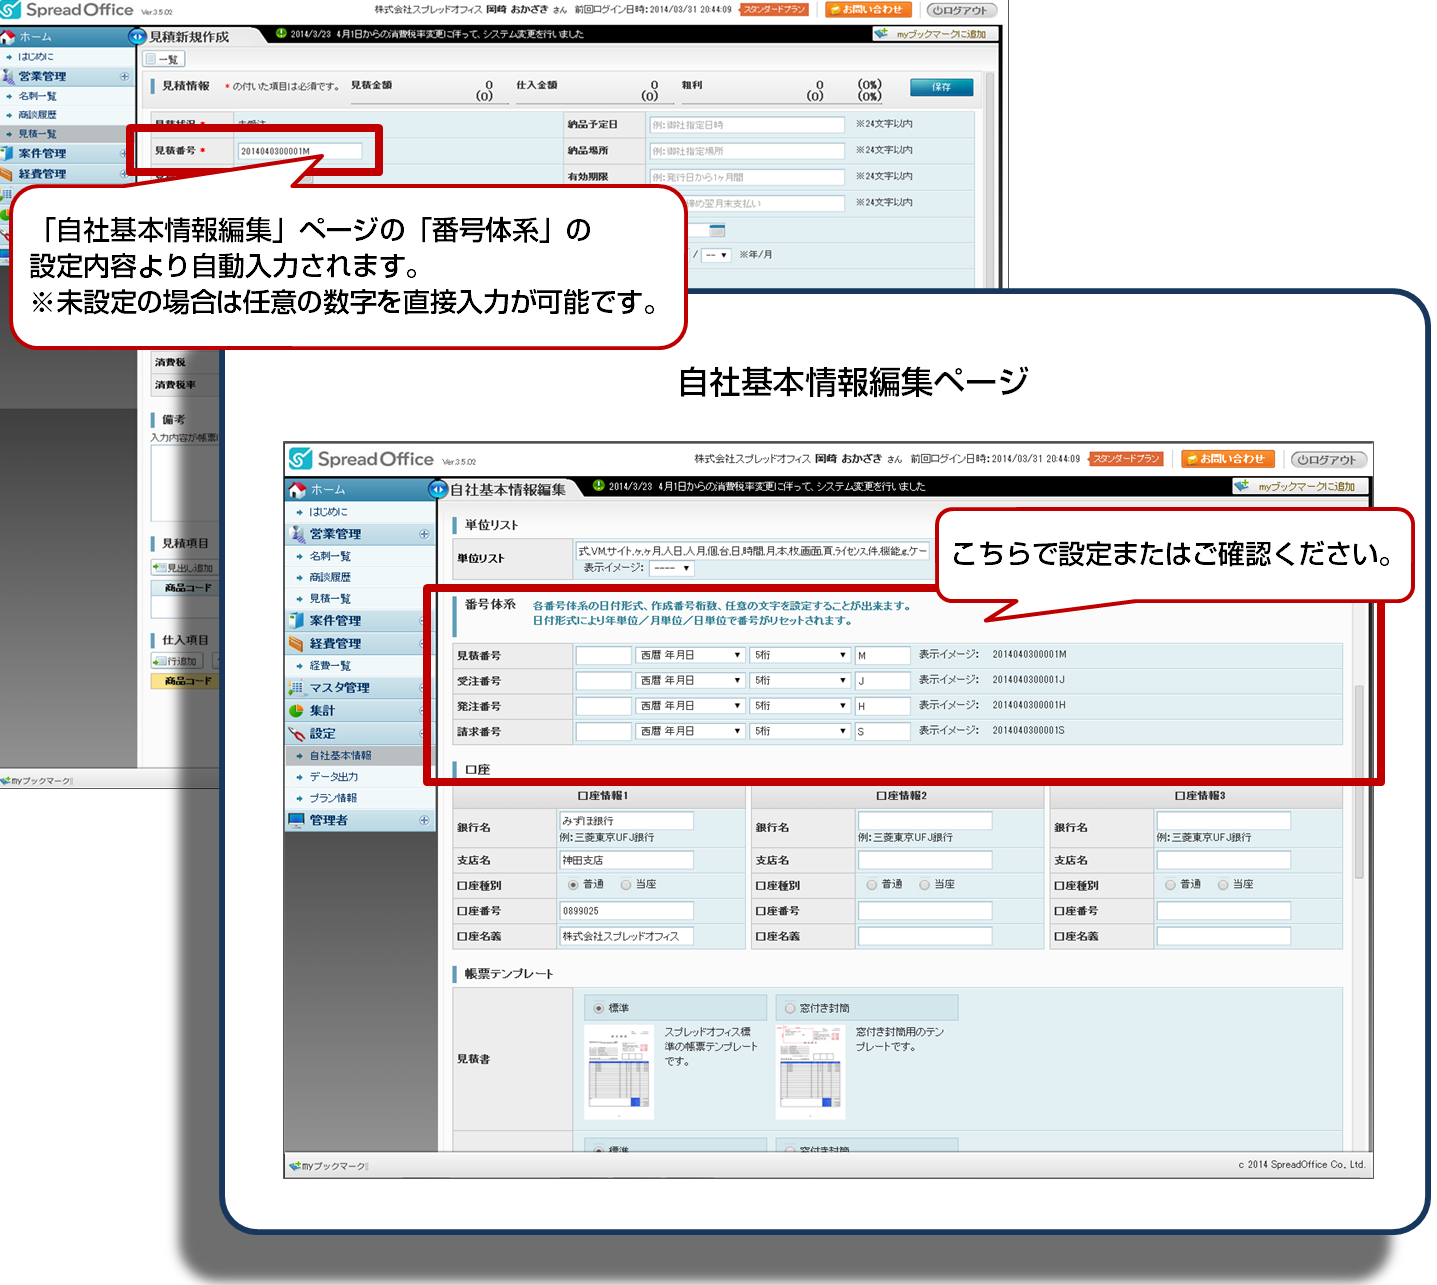The image size is (1437, 1285).
Task: Open 商談履歴 in front window sidebar
Action: click(x=330, y=577)
